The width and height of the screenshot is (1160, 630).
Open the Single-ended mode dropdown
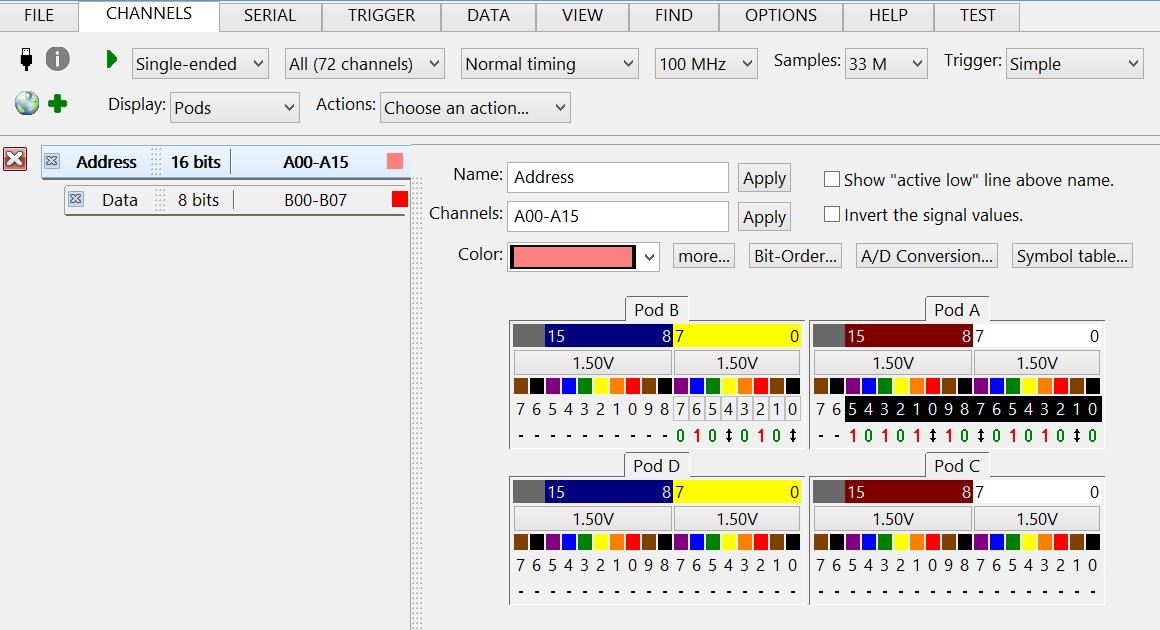tap(200, 64)
